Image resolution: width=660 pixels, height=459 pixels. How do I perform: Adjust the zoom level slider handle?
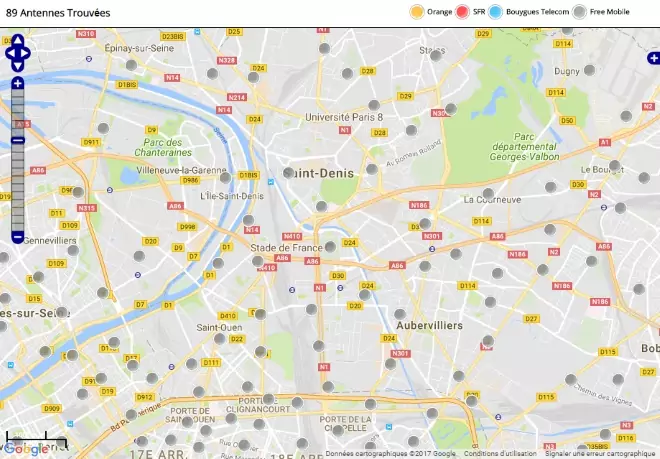pyautogui.click(x=17, y=140)
